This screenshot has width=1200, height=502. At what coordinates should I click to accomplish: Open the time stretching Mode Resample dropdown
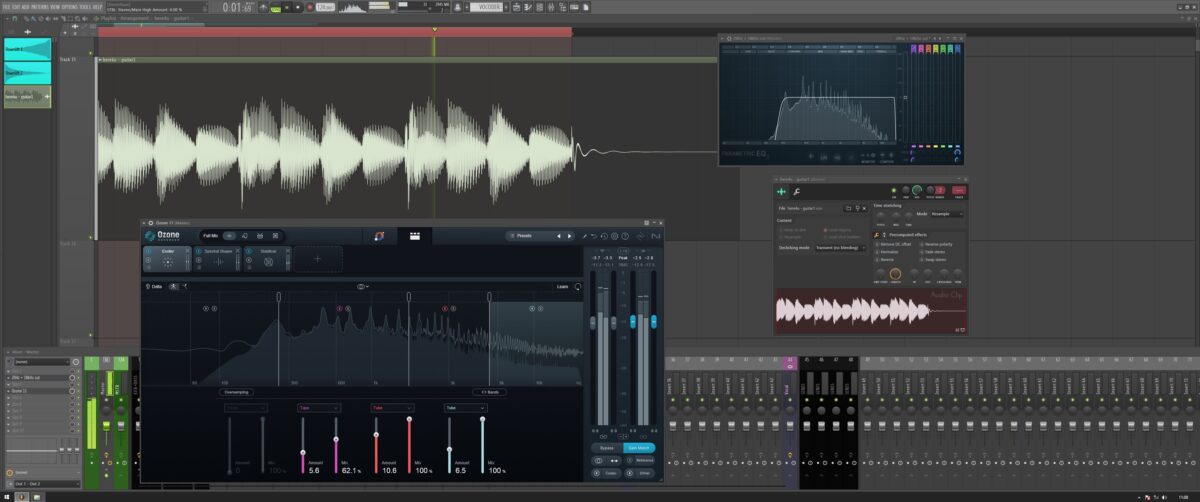tap(947, 214)
